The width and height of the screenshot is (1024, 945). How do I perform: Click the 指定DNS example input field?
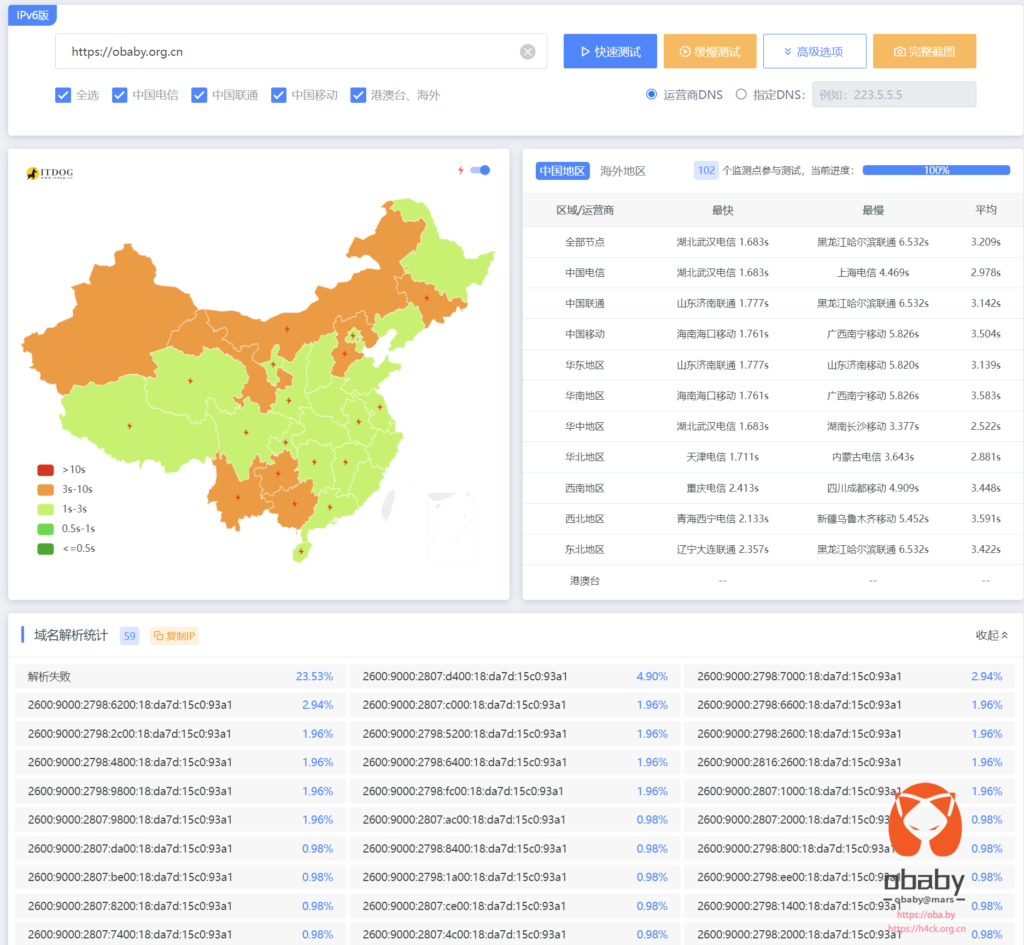pos(895,94)
